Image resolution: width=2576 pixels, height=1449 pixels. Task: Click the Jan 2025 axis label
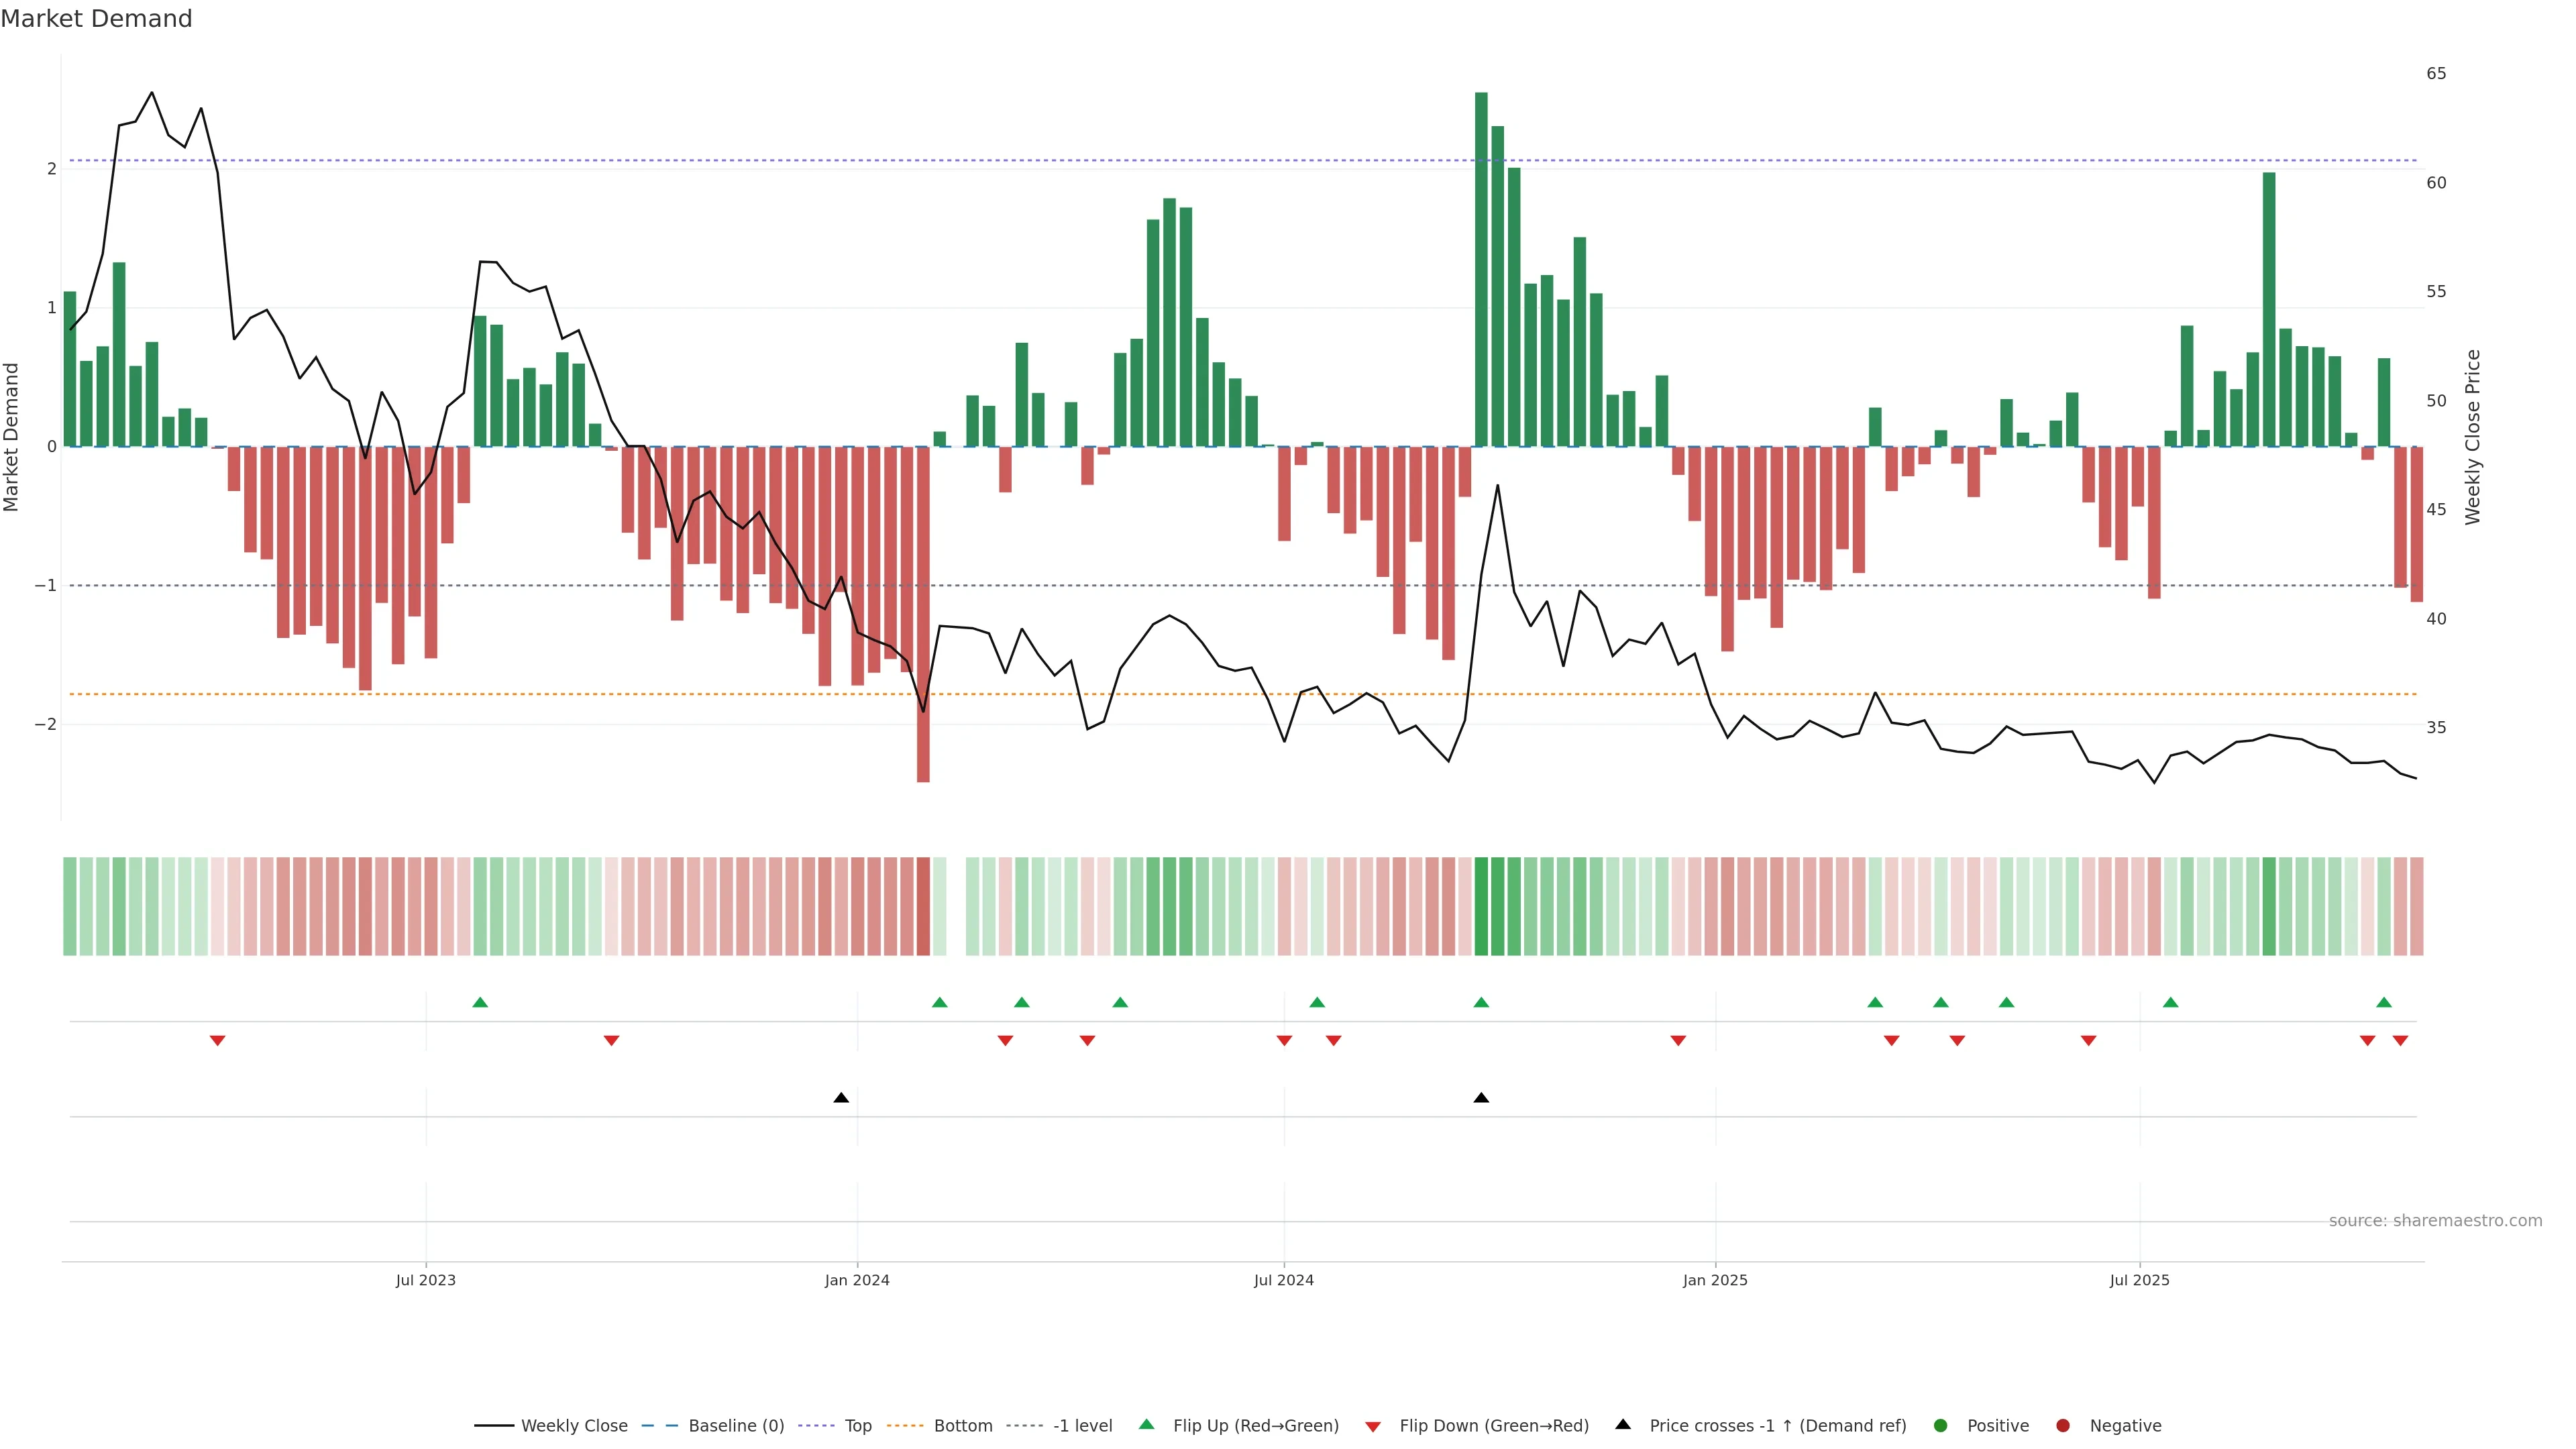coord(1715,1280)
